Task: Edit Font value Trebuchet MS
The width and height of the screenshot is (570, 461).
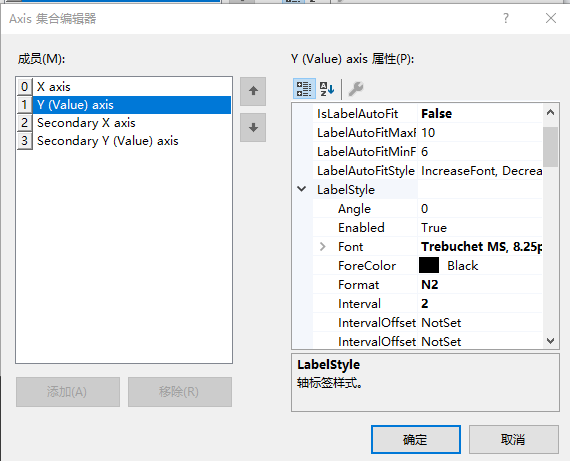Action: pyautogui.click(x=480, y=246)
